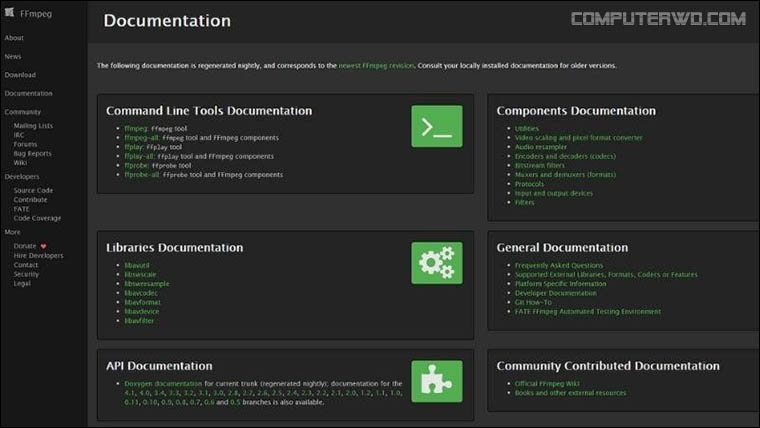Open the Bitstream filters link
Screen dimensions: 760x428
[539, 165]
